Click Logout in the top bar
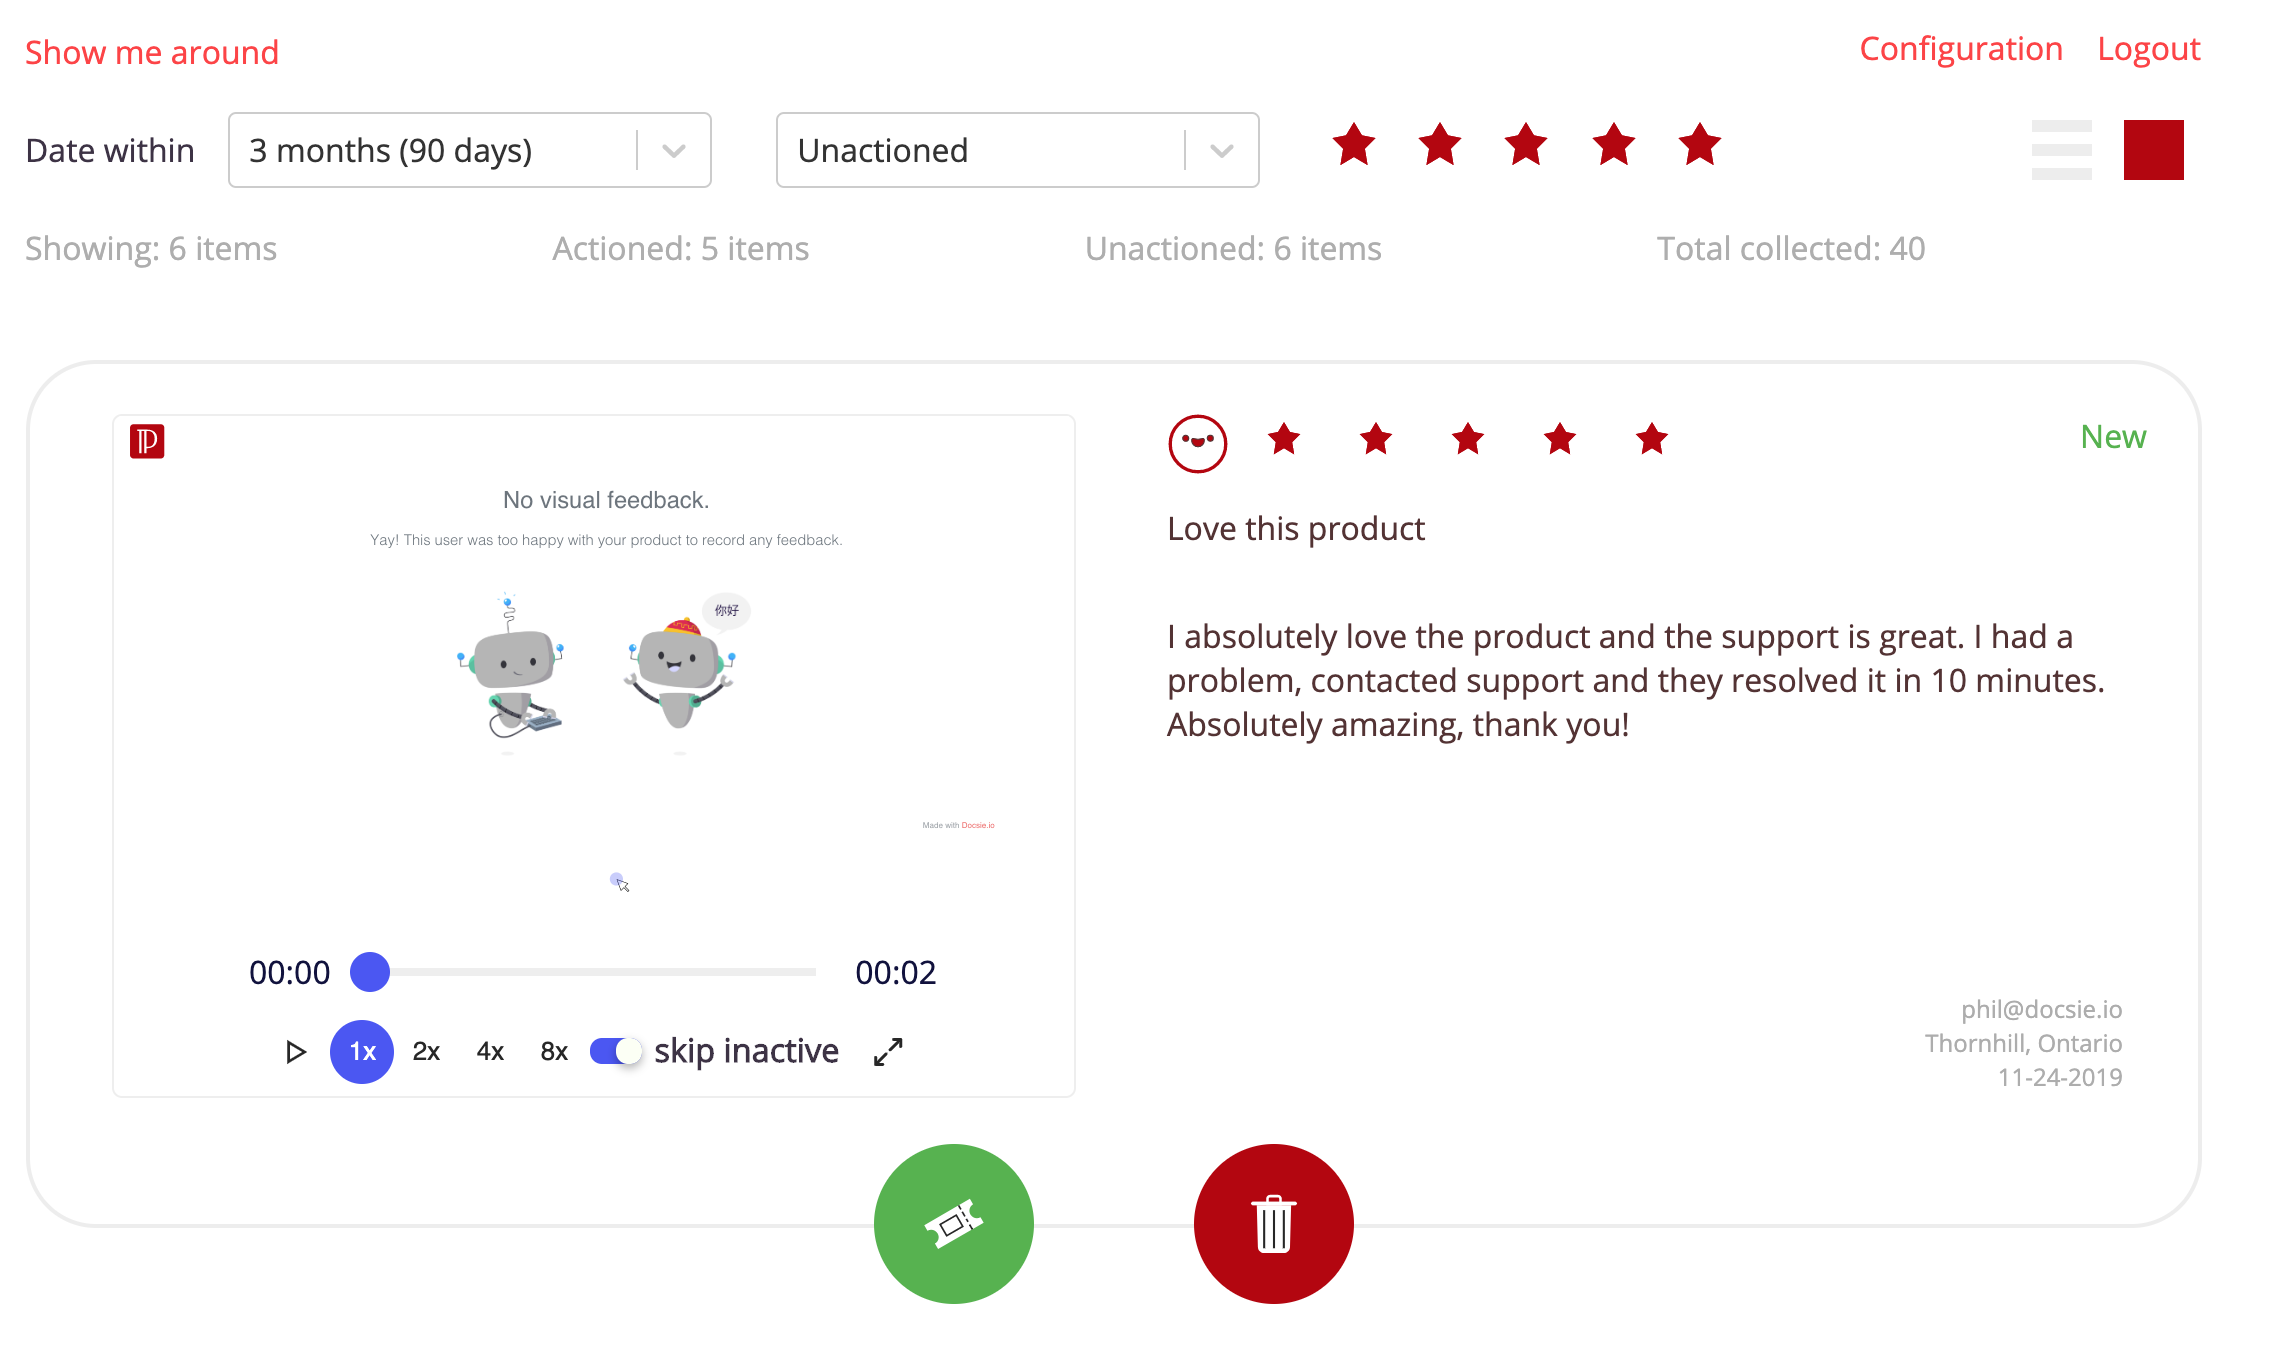 tap(2148, 49)
